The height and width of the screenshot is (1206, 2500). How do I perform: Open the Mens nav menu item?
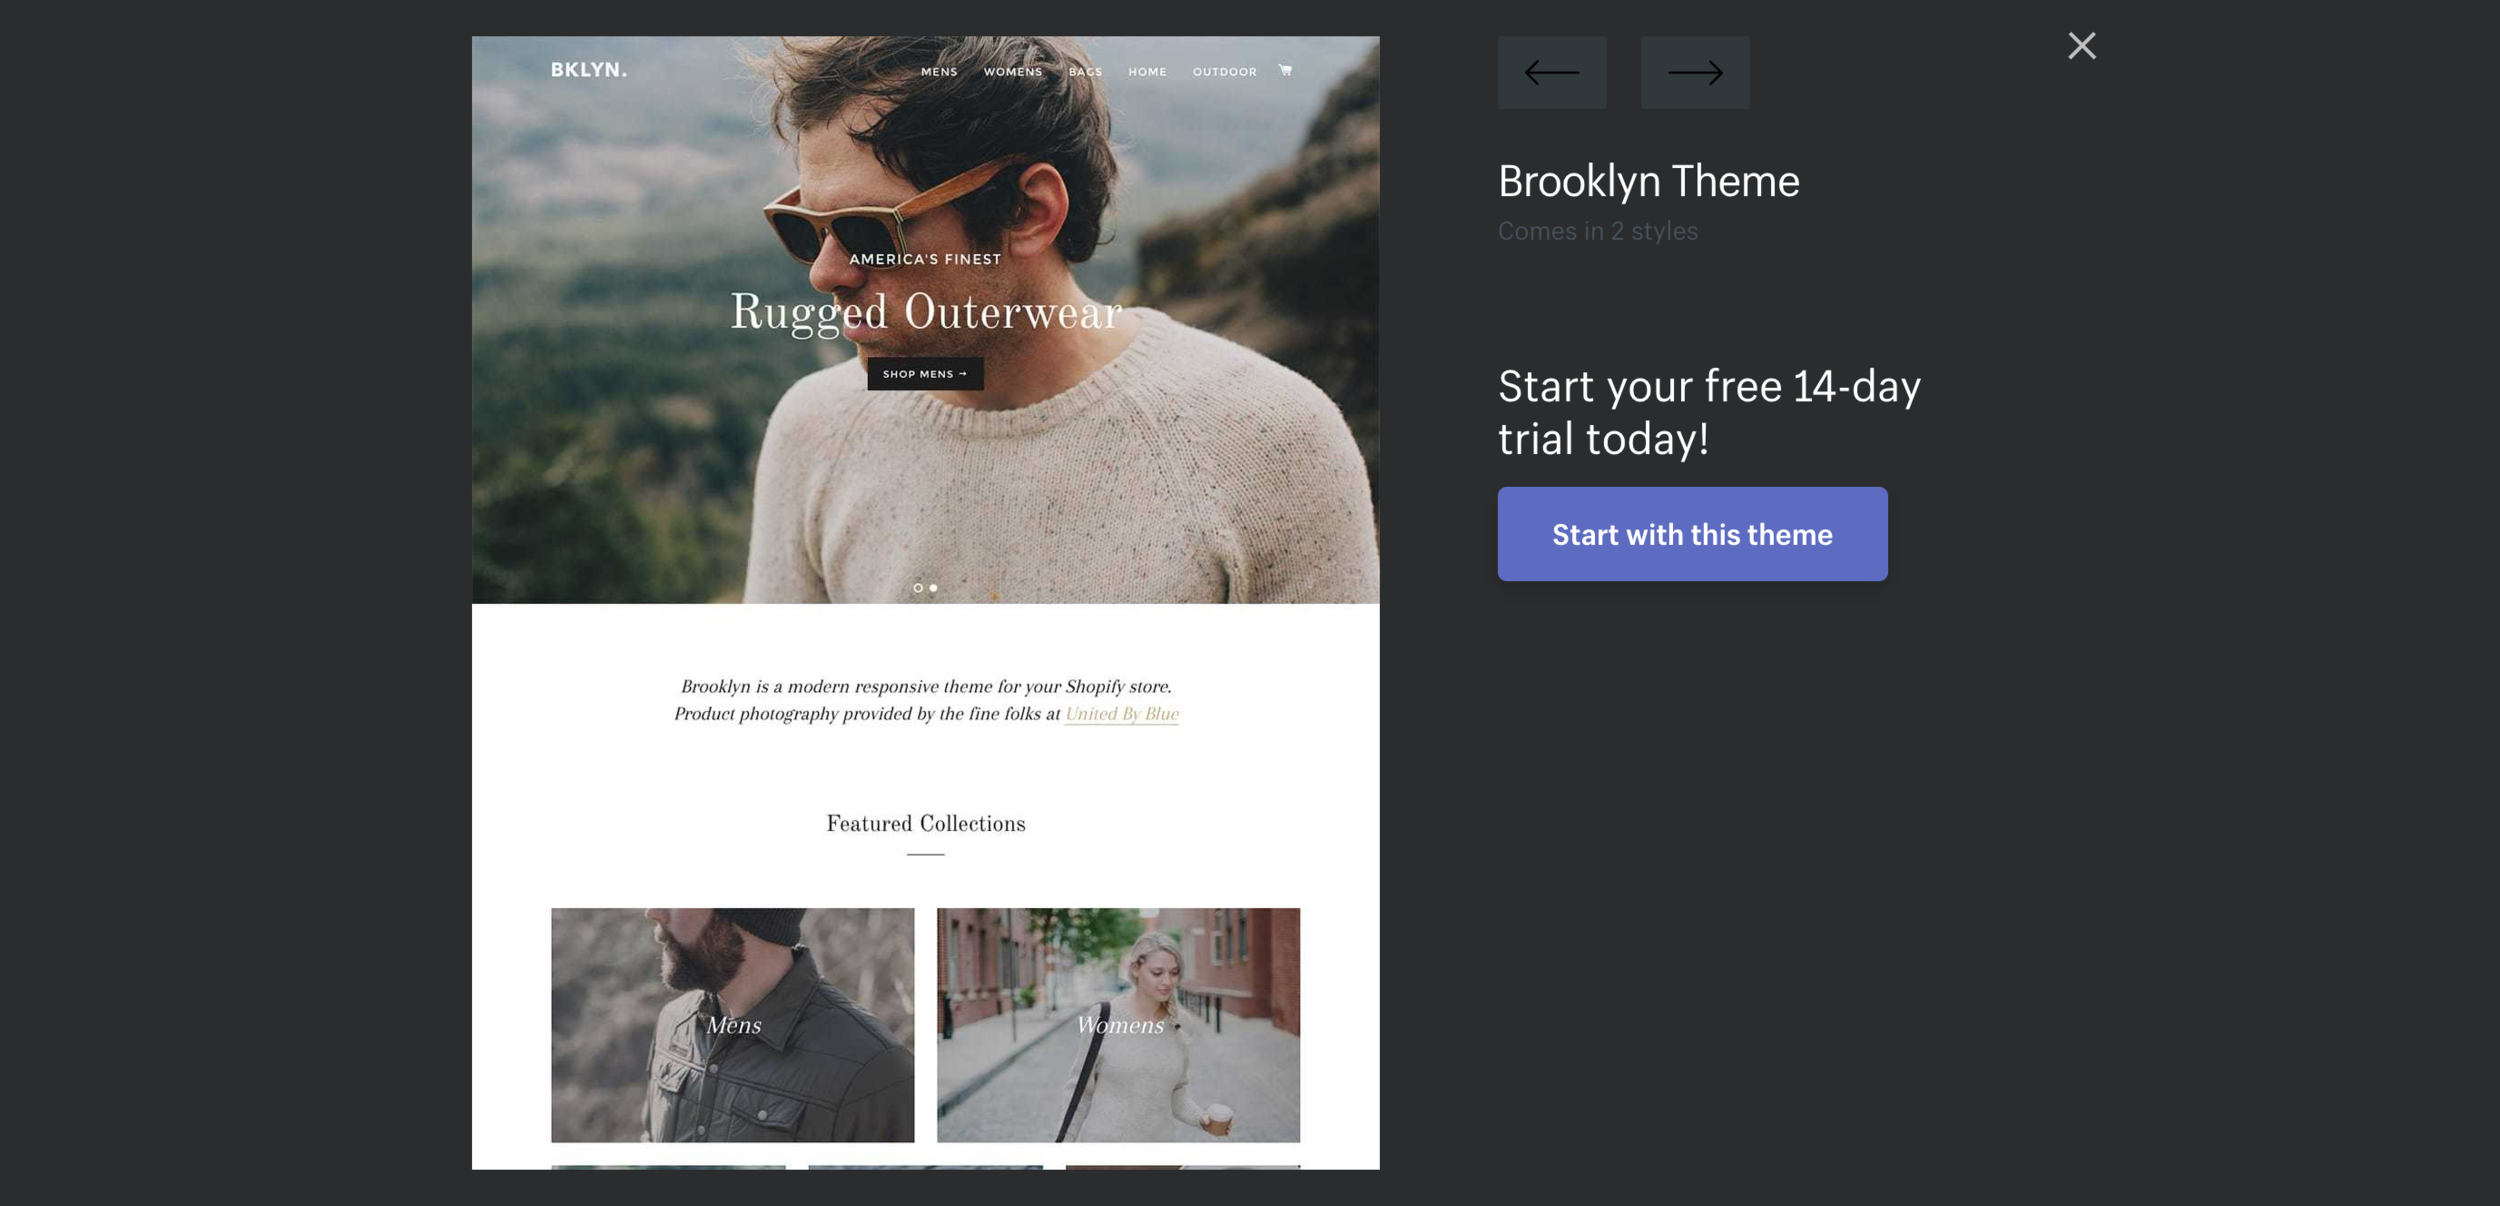(x=939, y=72)
